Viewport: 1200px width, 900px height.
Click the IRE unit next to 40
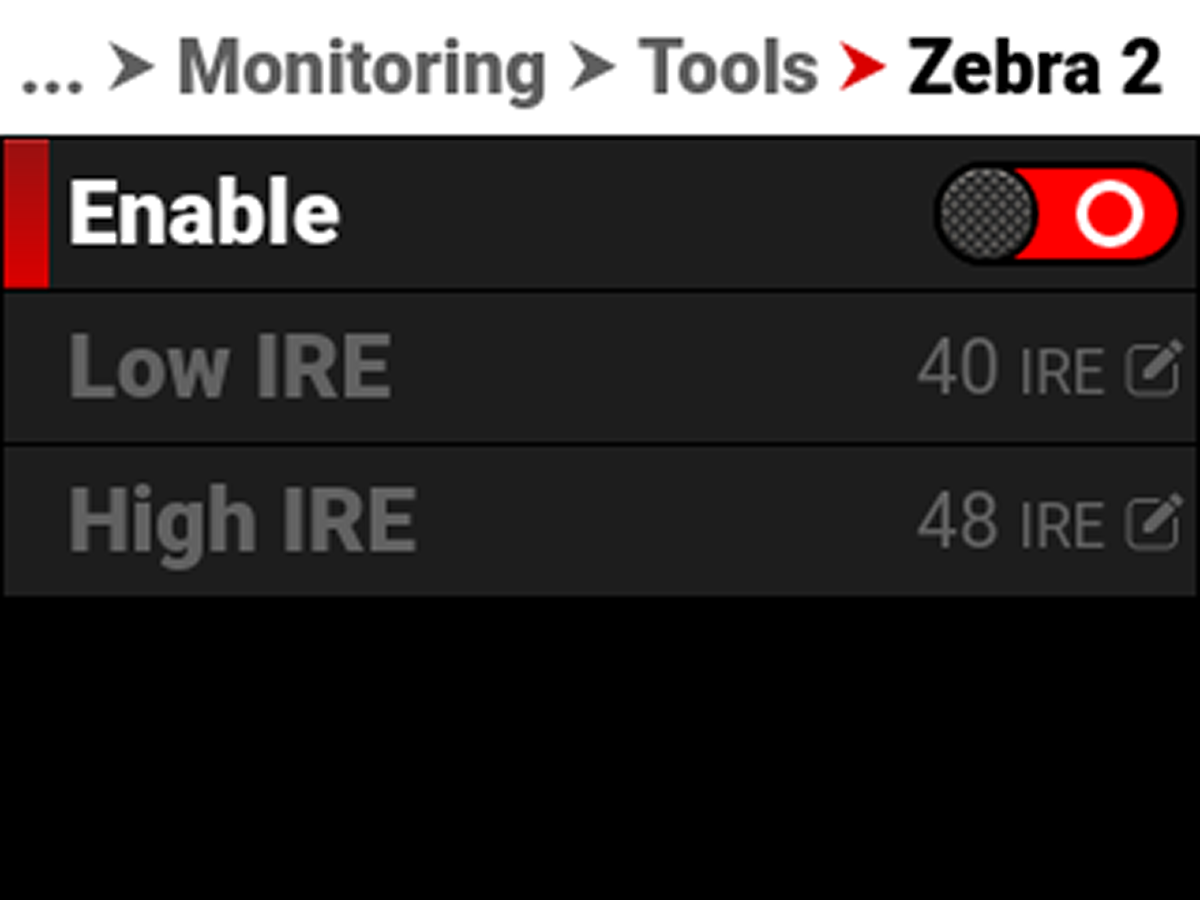tap(1061, 372)
